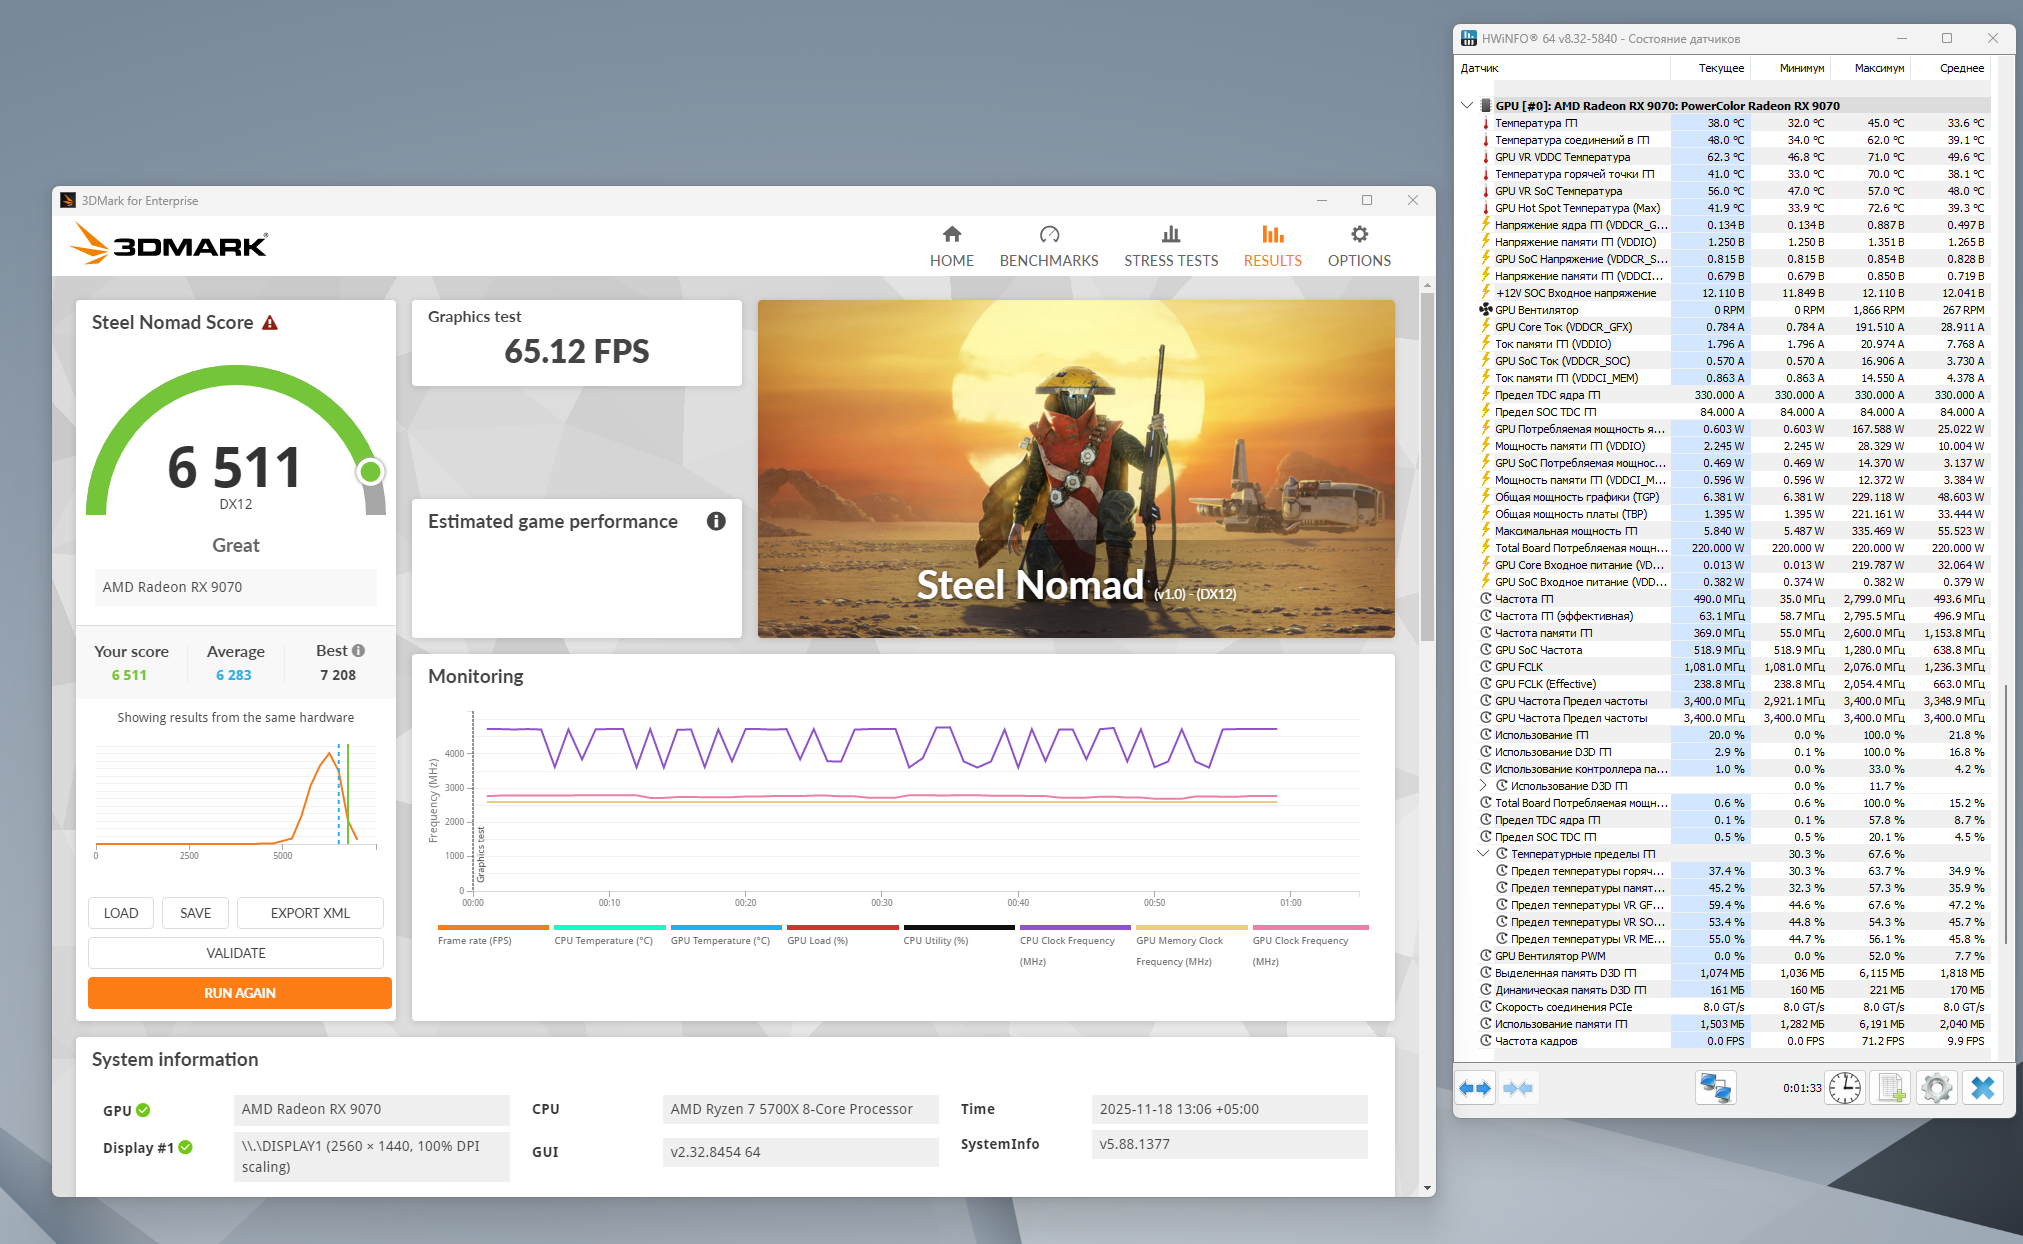Click the HWiNFO network monitors icon
This screenshot has height=1244, width=2023.
1716,1088
